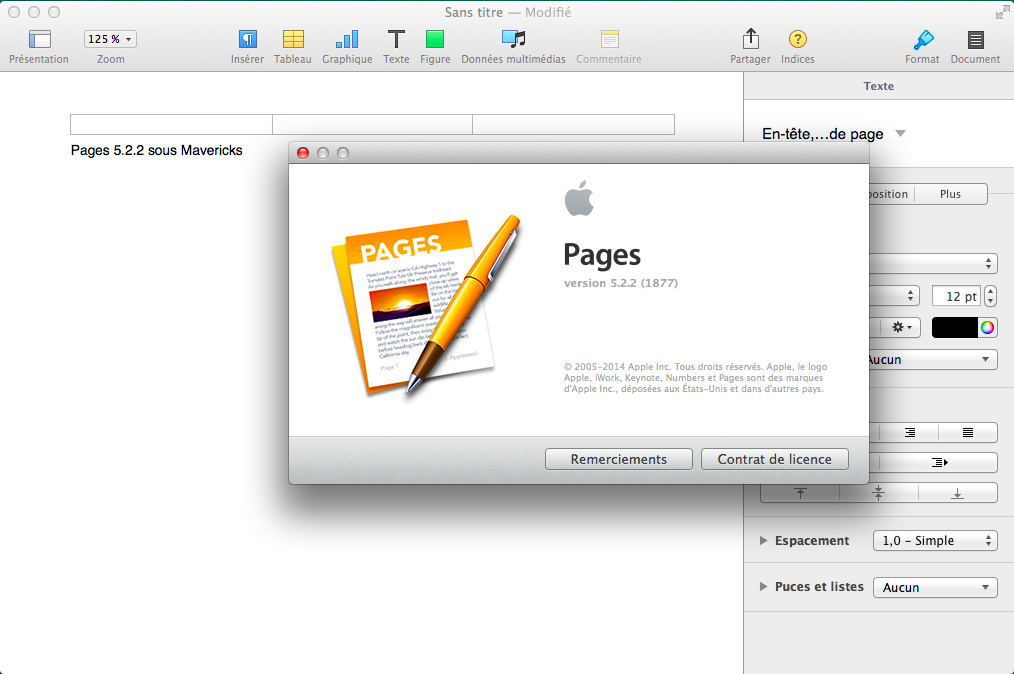Show help tips with Indices
Viewport: 1014px width, 674px height.
[797, 39]
